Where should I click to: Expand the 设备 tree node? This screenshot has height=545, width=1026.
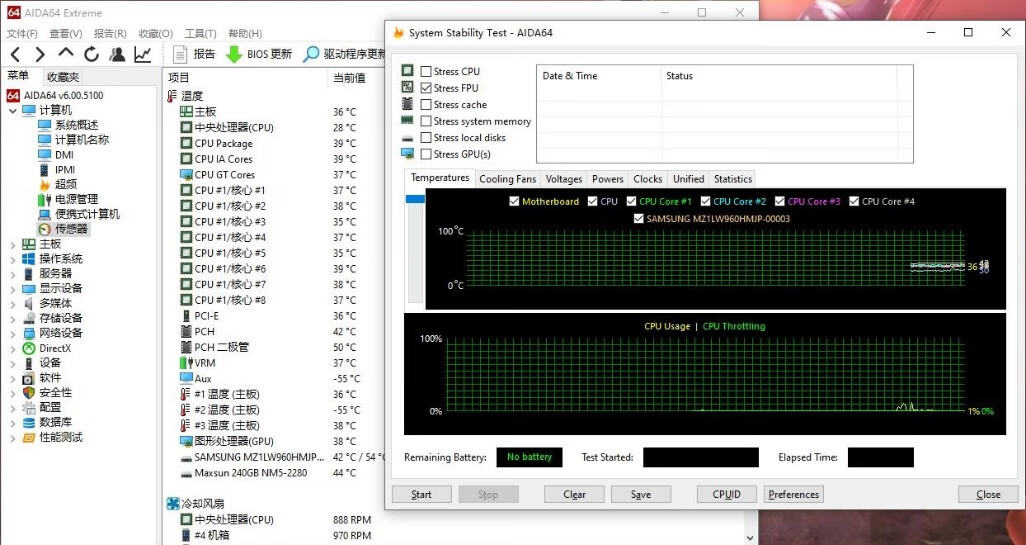coord(13,363)
